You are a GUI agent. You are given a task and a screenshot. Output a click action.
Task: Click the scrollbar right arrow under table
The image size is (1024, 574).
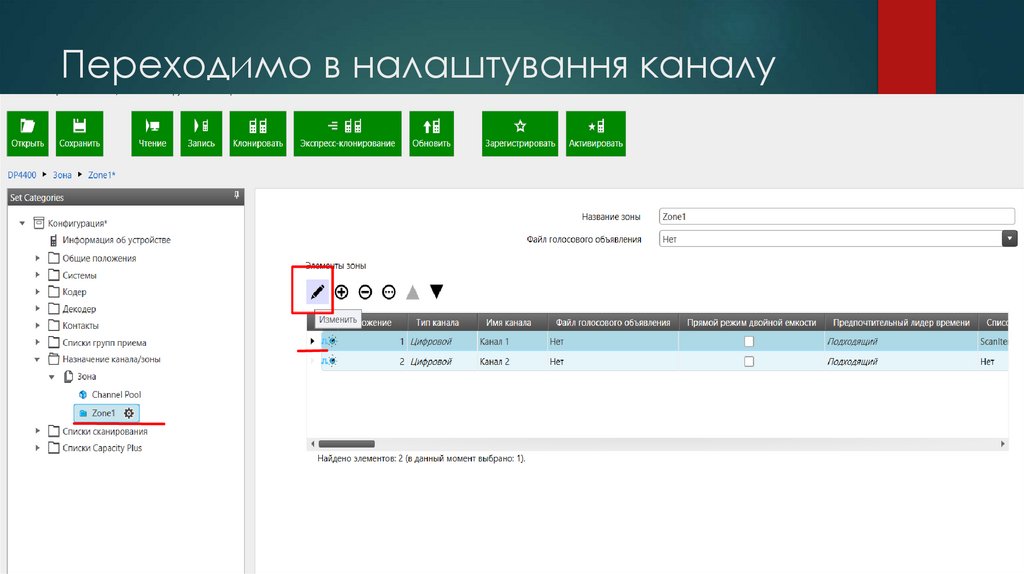coord(1003,444)
